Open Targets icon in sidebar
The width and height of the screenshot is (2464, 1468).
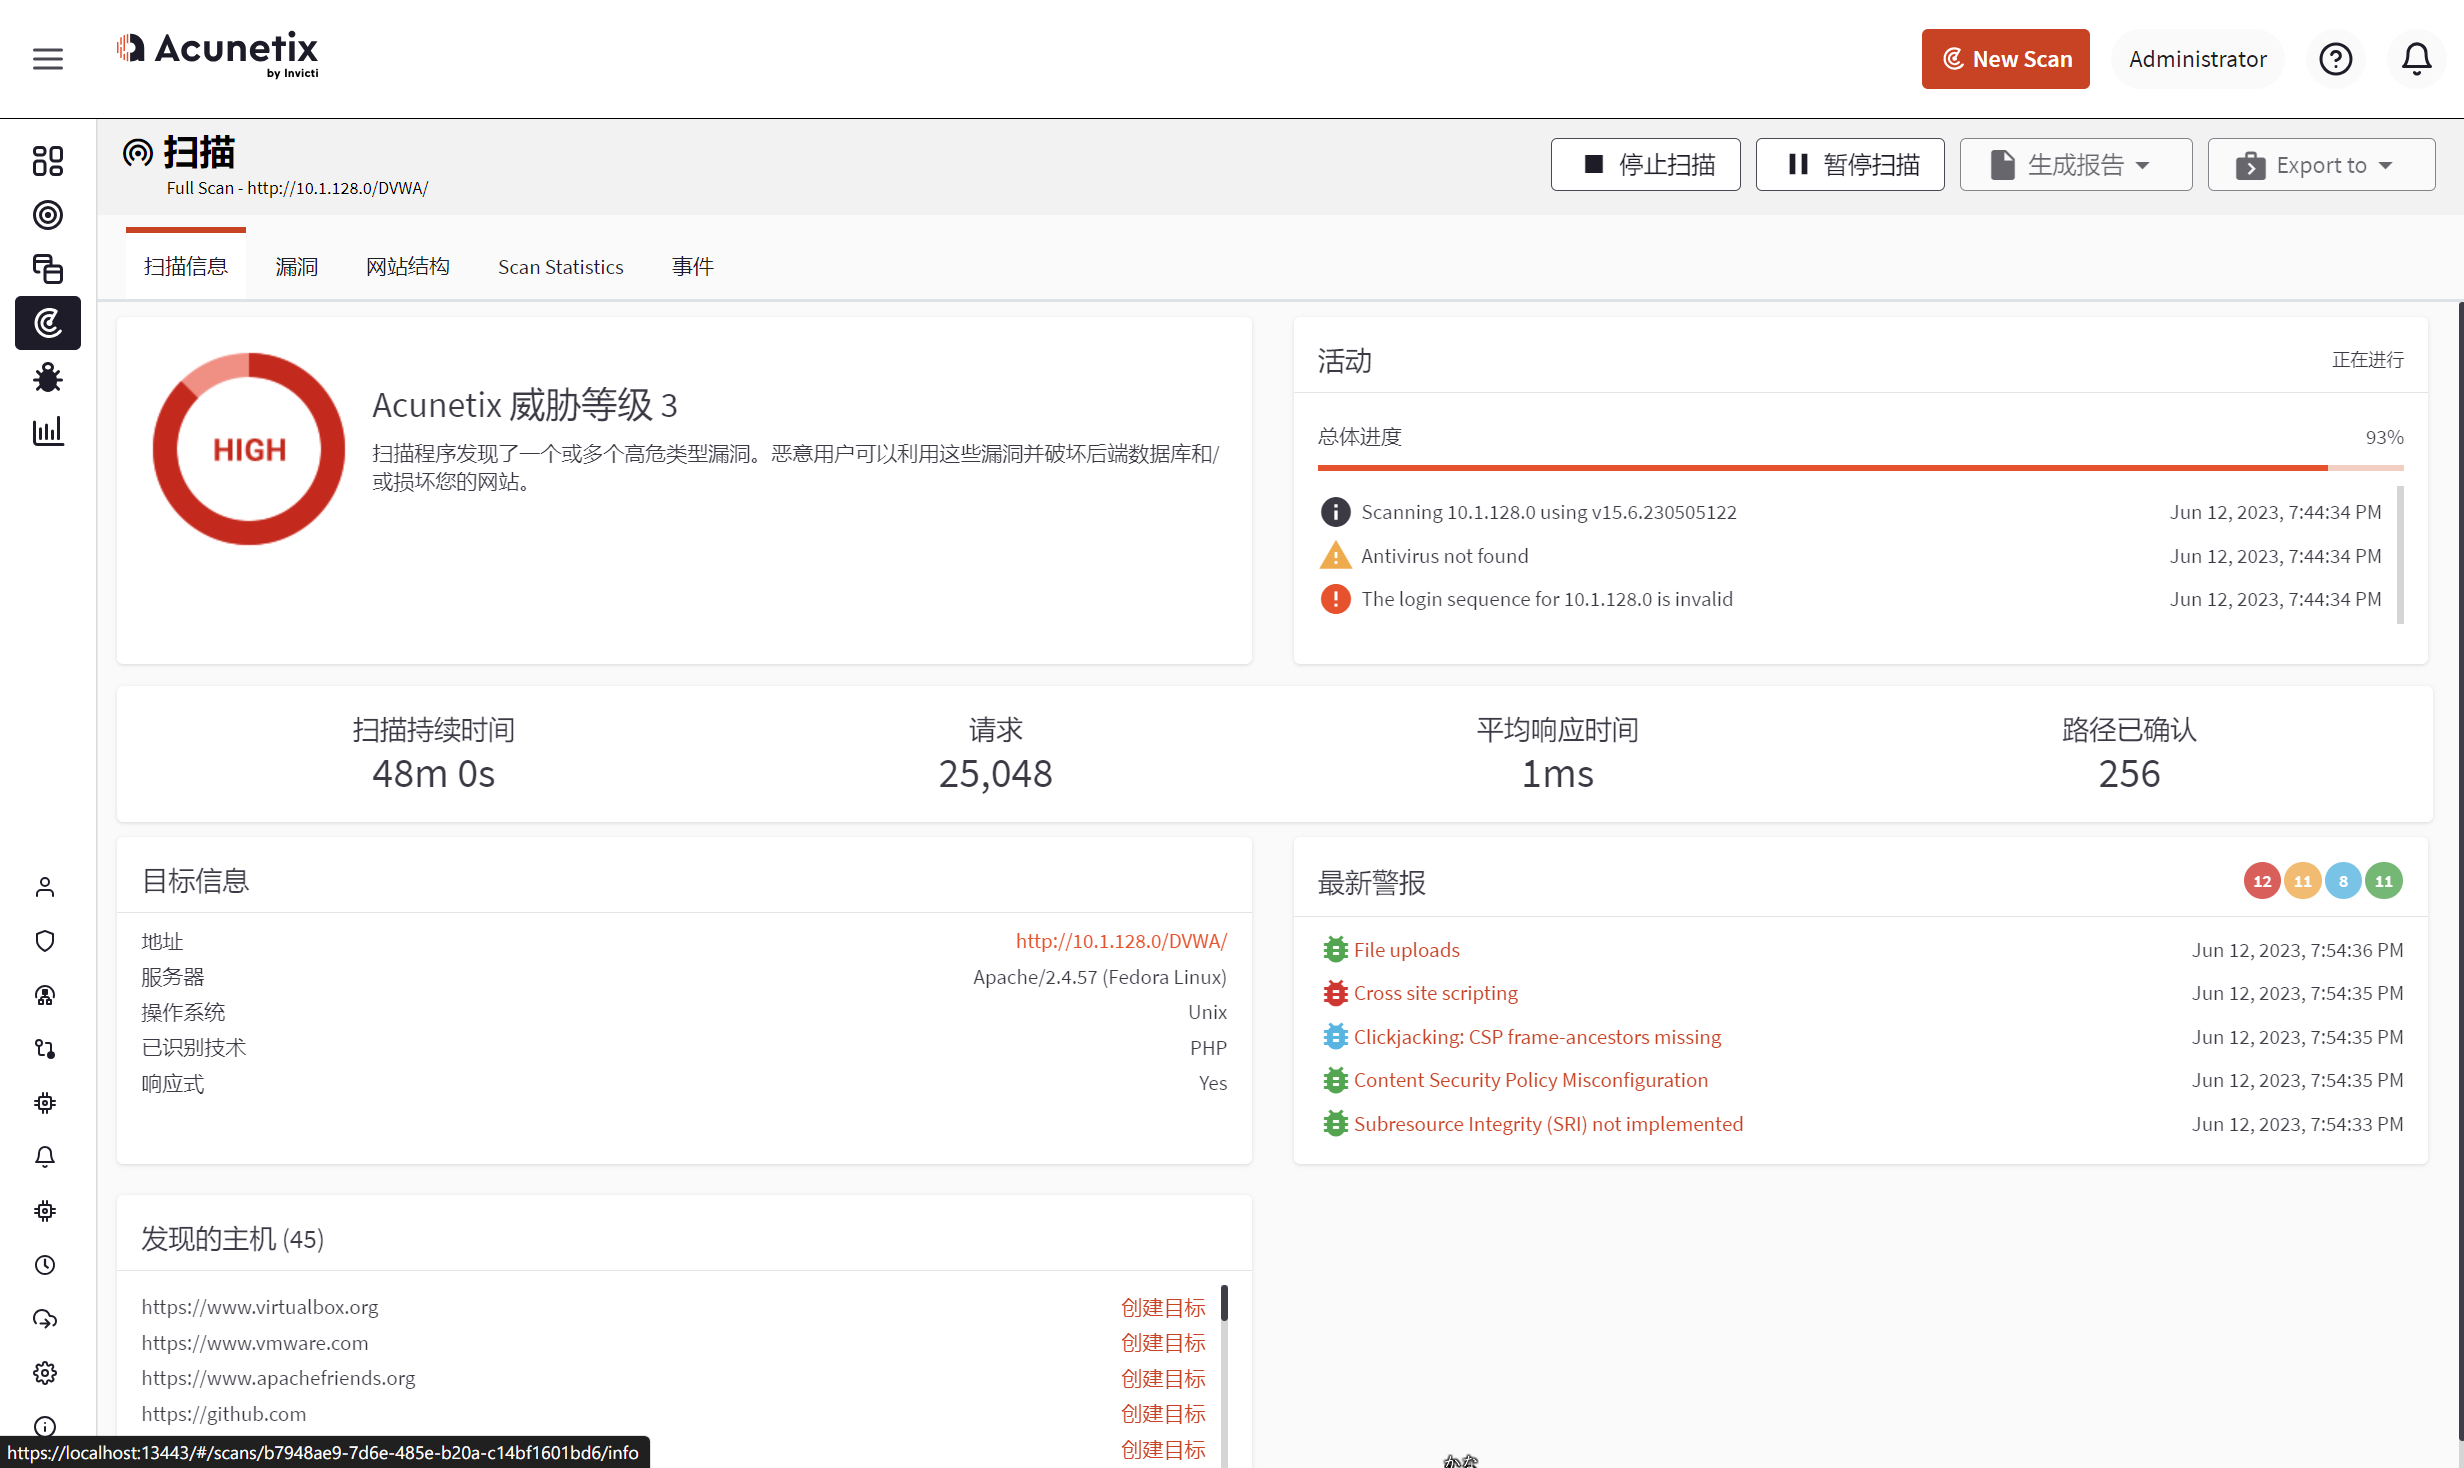coord(47,215)
